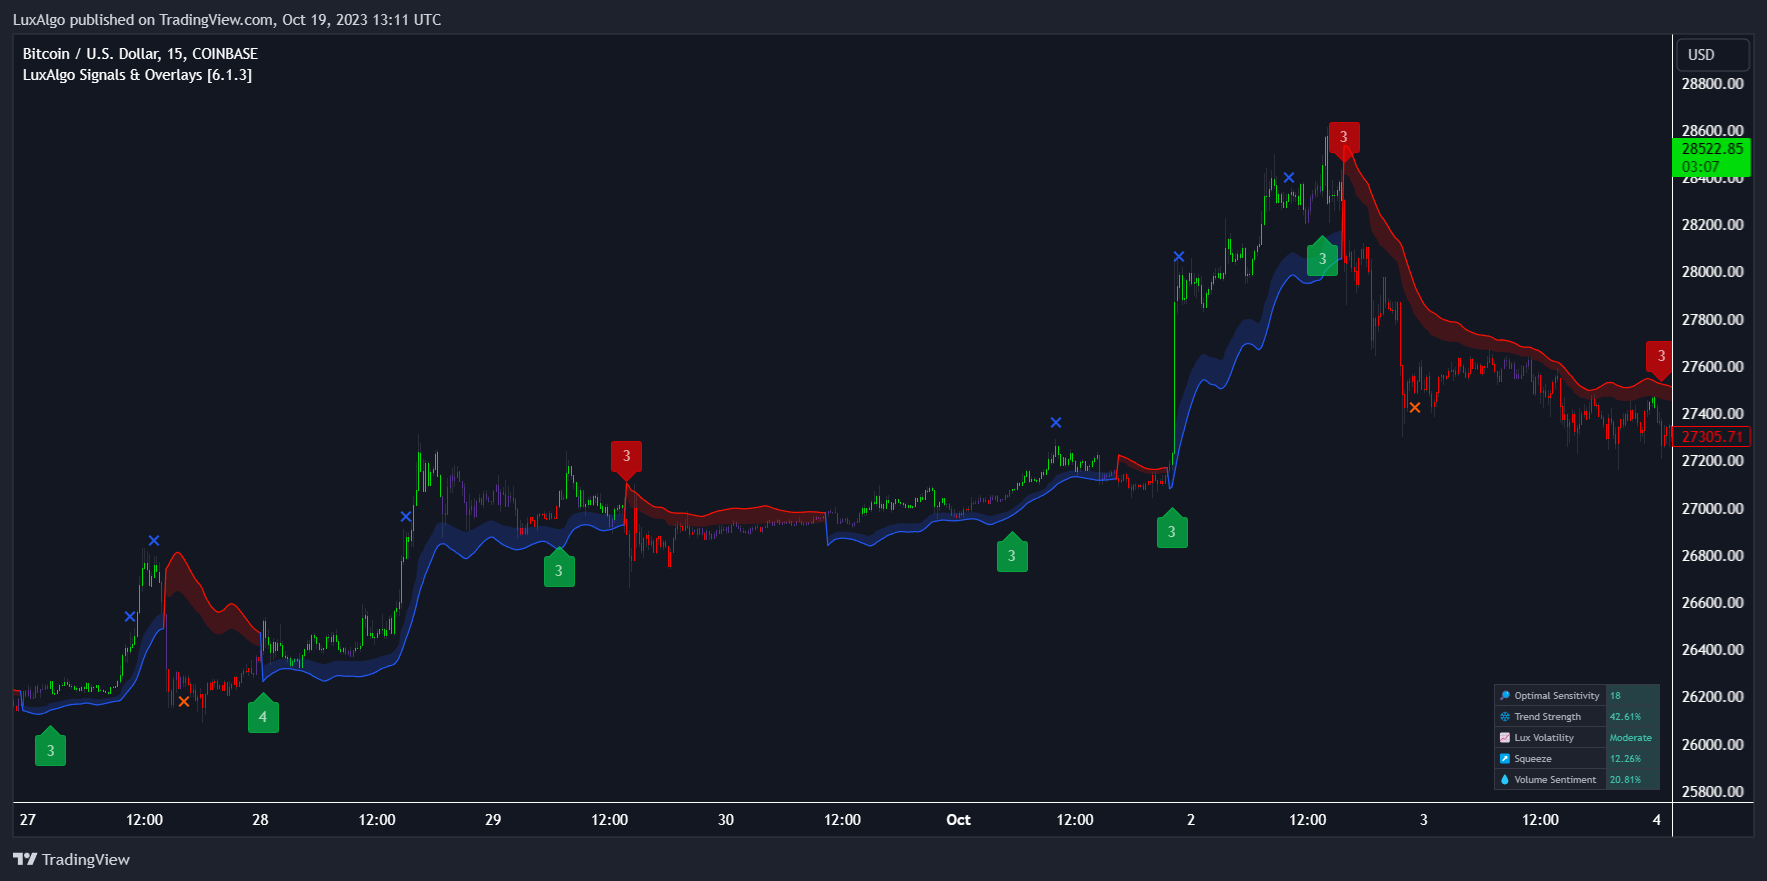Click the Squeeze arrow icon in the dashboard
1767x881 pixels.
(x=1505, y=759)
